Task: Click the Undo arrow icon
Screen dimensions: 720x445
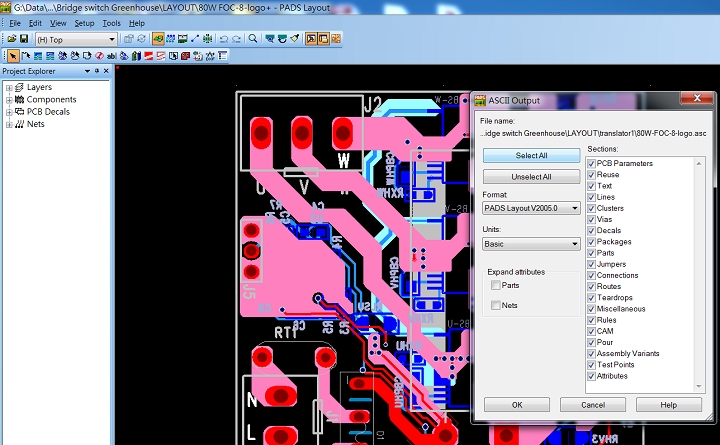Action: 223,39
